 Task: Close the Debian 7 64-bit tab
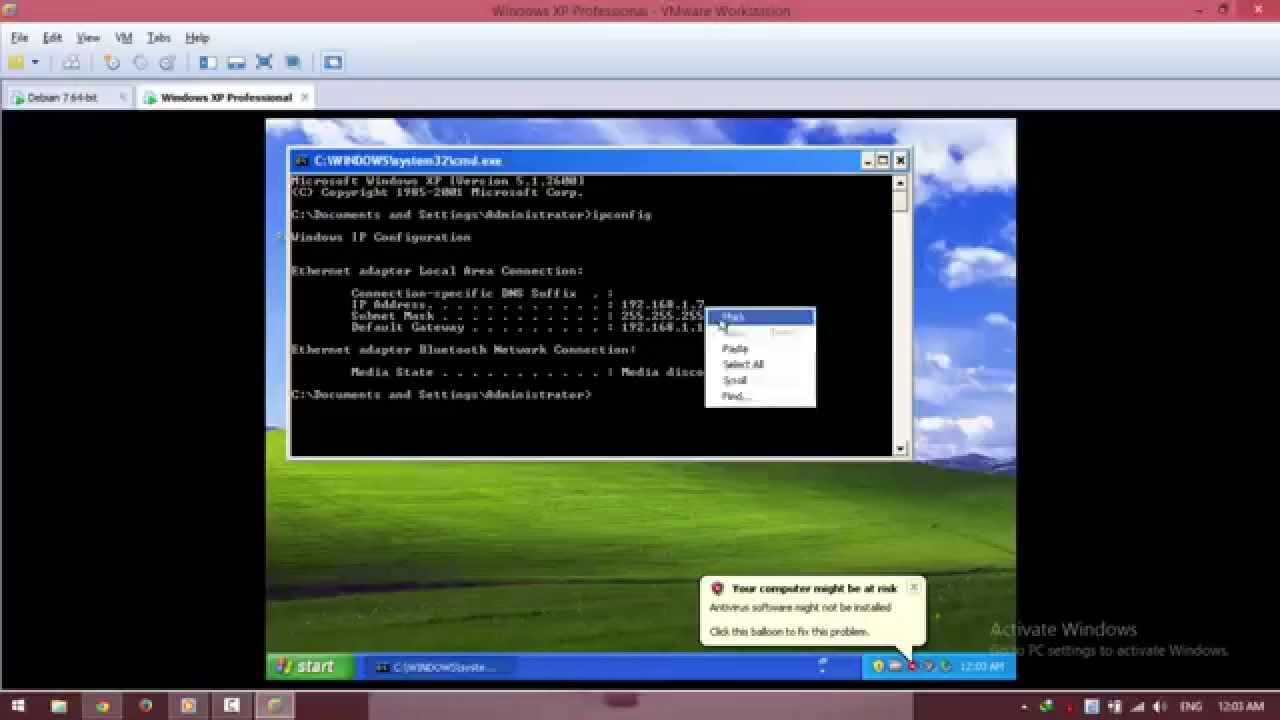[x=123, y=98]
